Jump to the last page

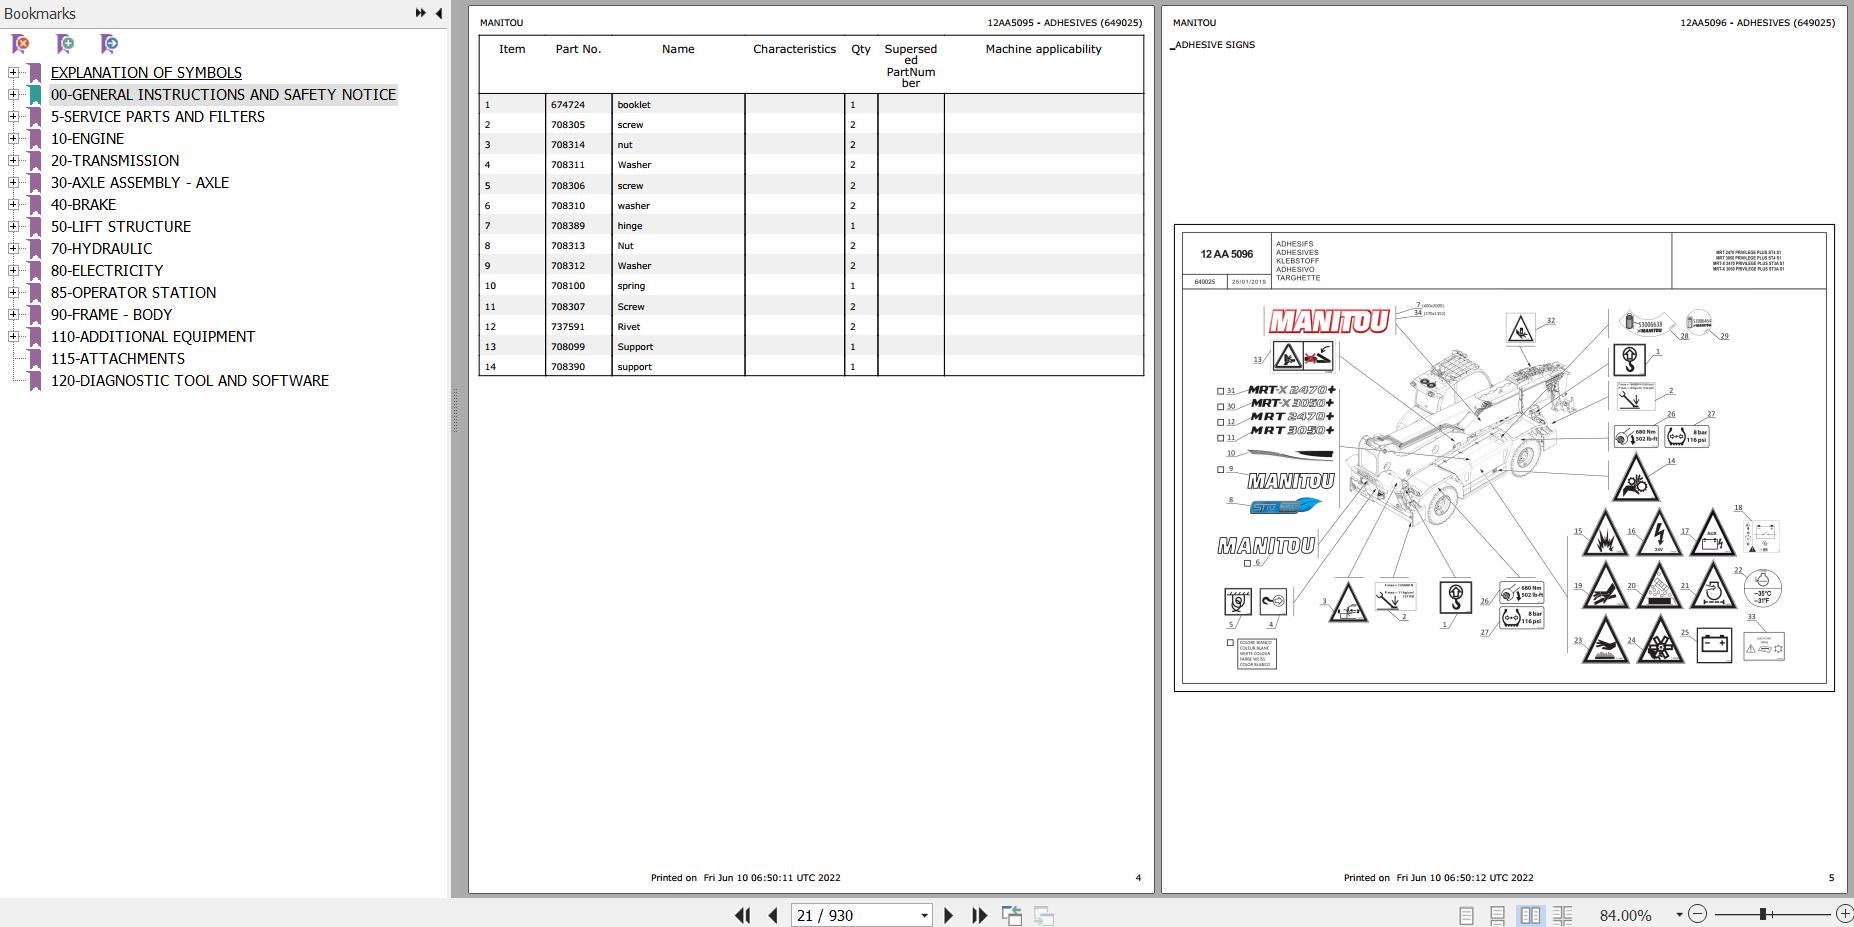pos(979,915)
